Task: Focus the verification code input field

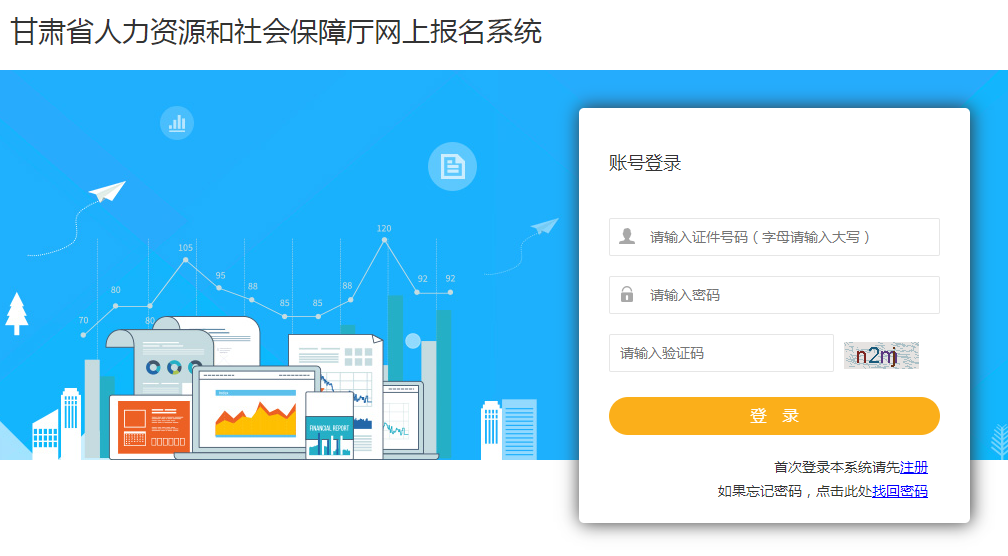Action: 721,353
